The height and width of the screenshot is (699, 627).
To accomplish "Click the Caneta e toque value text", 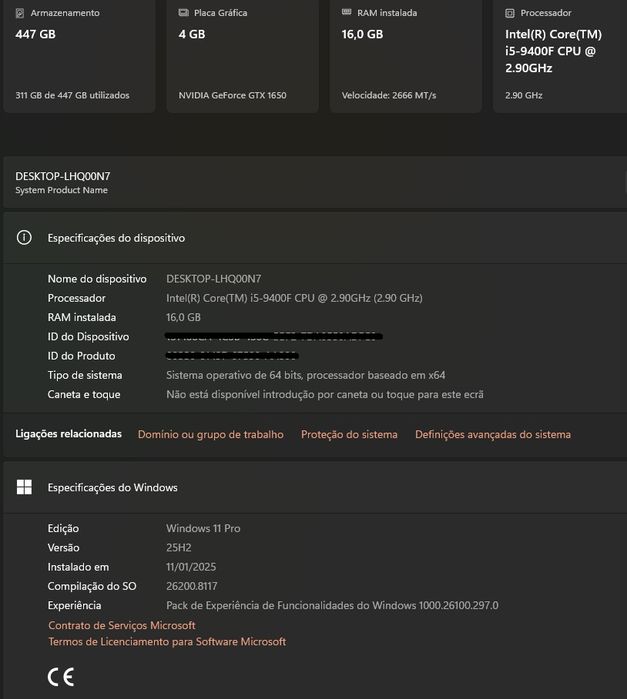I will [x=325, y=395].
